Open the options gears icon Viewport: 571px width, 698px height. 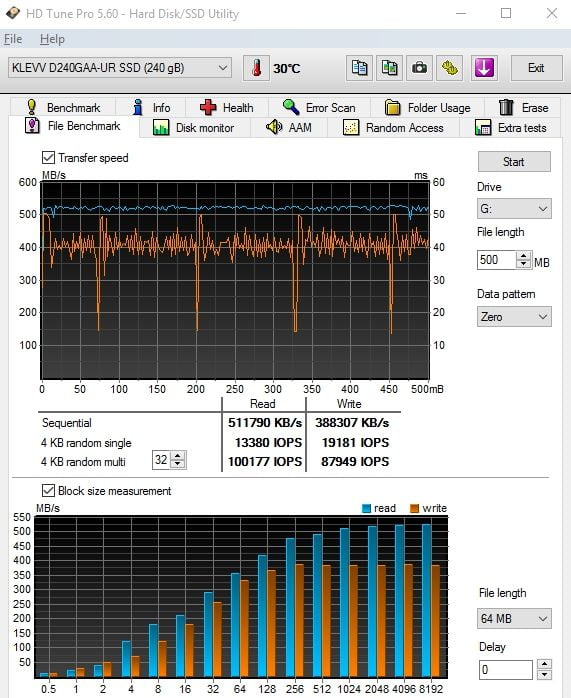(450, 68)
